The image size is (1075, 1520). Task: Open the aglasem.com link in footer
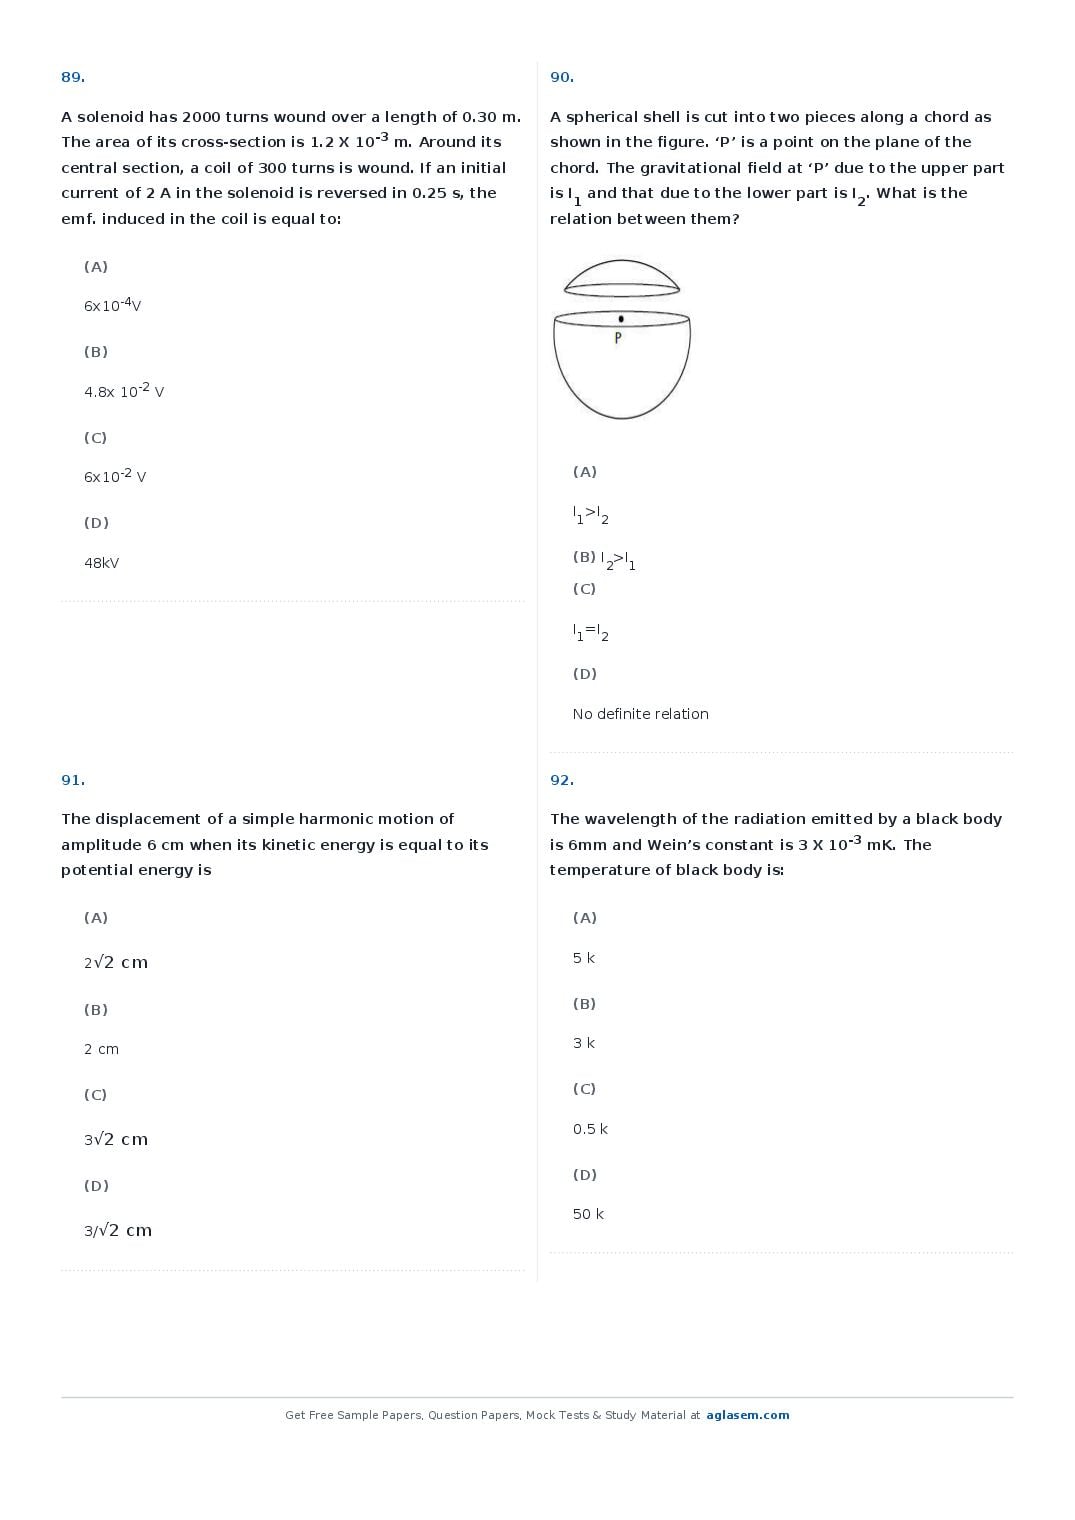point(747,1415)
